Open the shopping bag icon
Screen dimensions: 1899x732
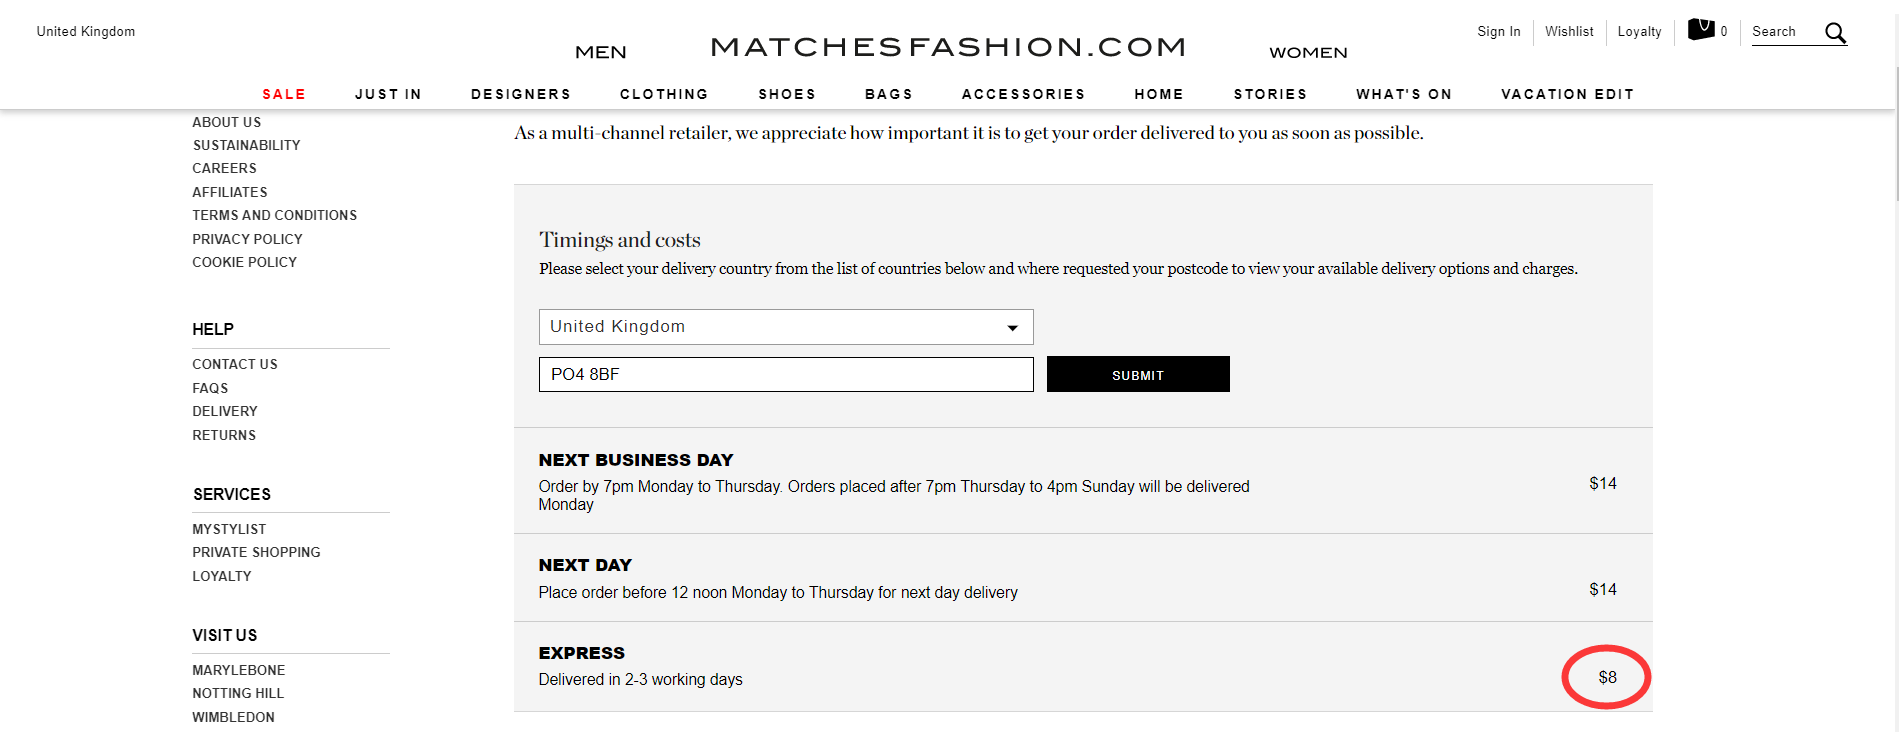[x=1701, y=30]
